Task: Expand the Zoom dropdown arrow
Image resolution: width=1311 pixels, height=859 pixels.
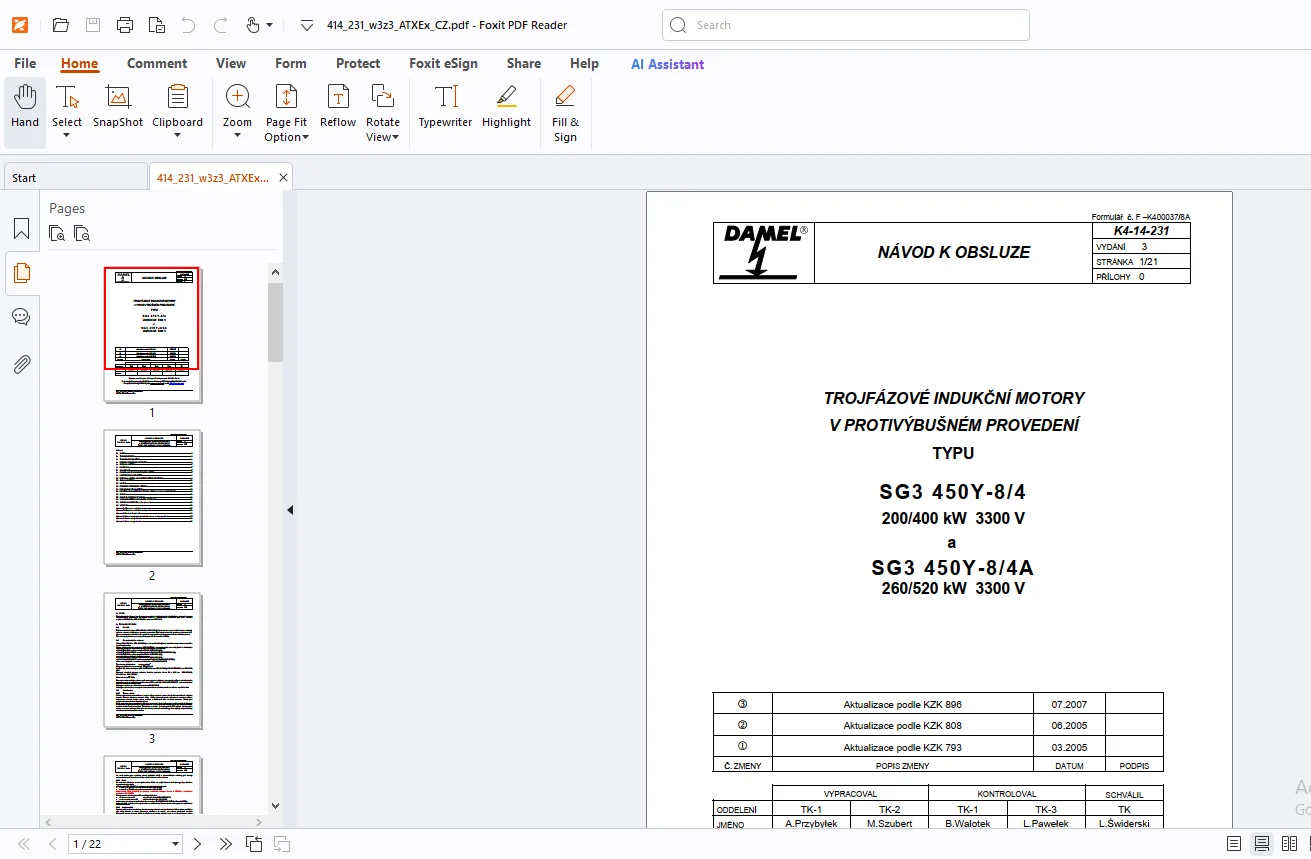Action: coord(238,136)
